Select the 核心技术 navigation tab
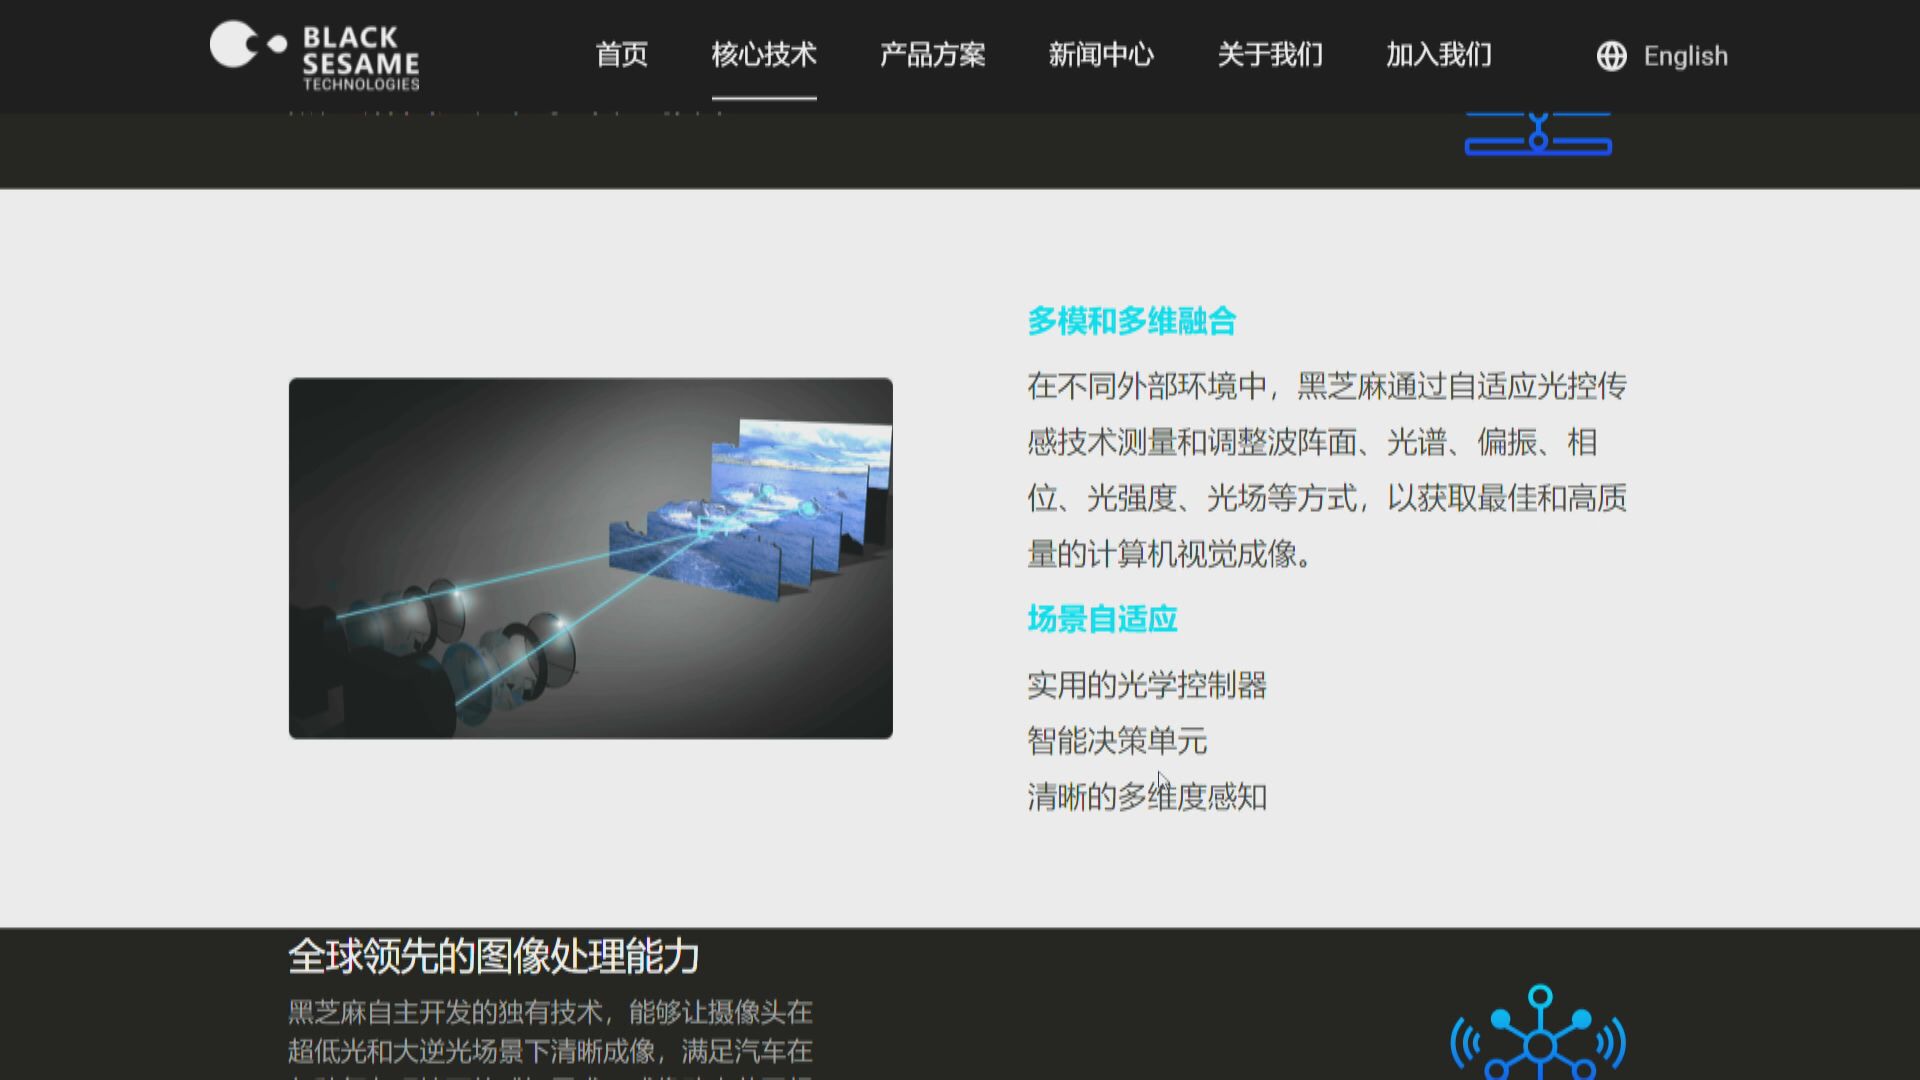 764,55
